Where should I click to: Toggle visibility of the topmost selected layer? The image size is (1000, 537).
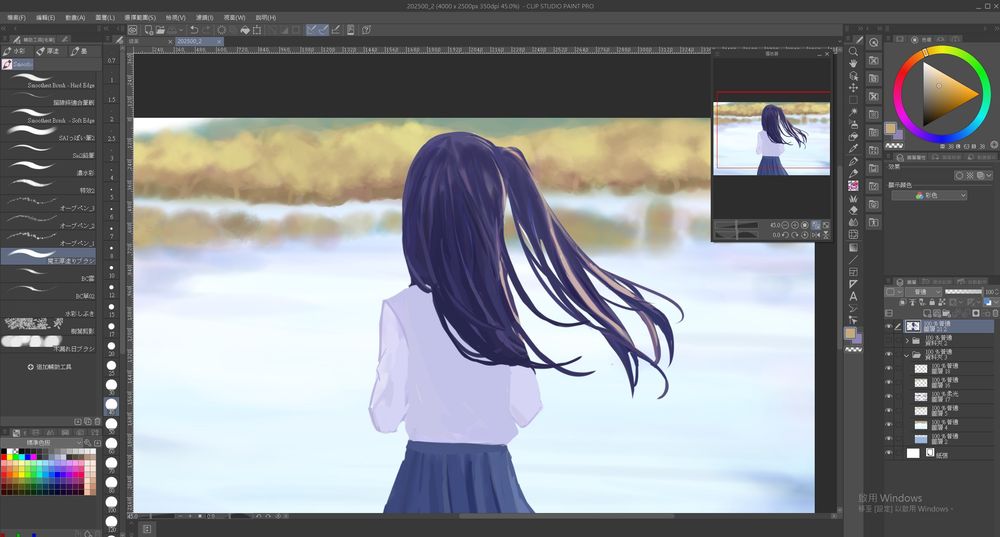(x=888, y=326)
